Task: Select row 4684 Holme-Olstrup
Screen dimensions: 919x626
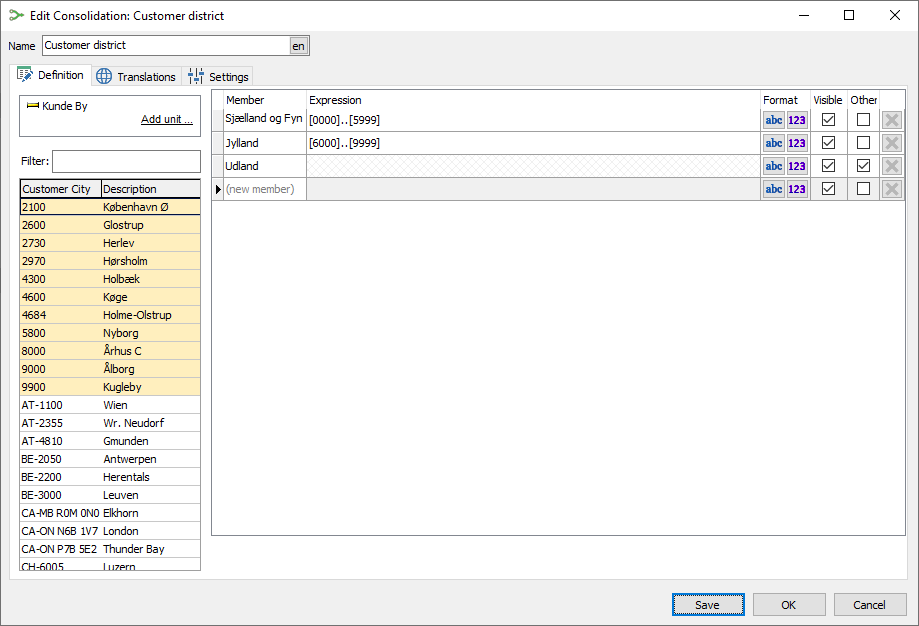Action: [x=110, y=315]
